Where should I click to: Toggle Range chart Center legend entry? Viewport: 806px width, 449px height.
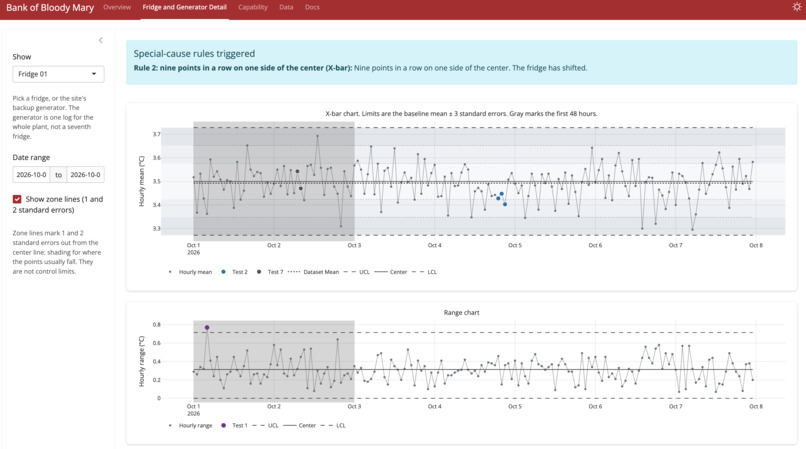coord(300,425)
